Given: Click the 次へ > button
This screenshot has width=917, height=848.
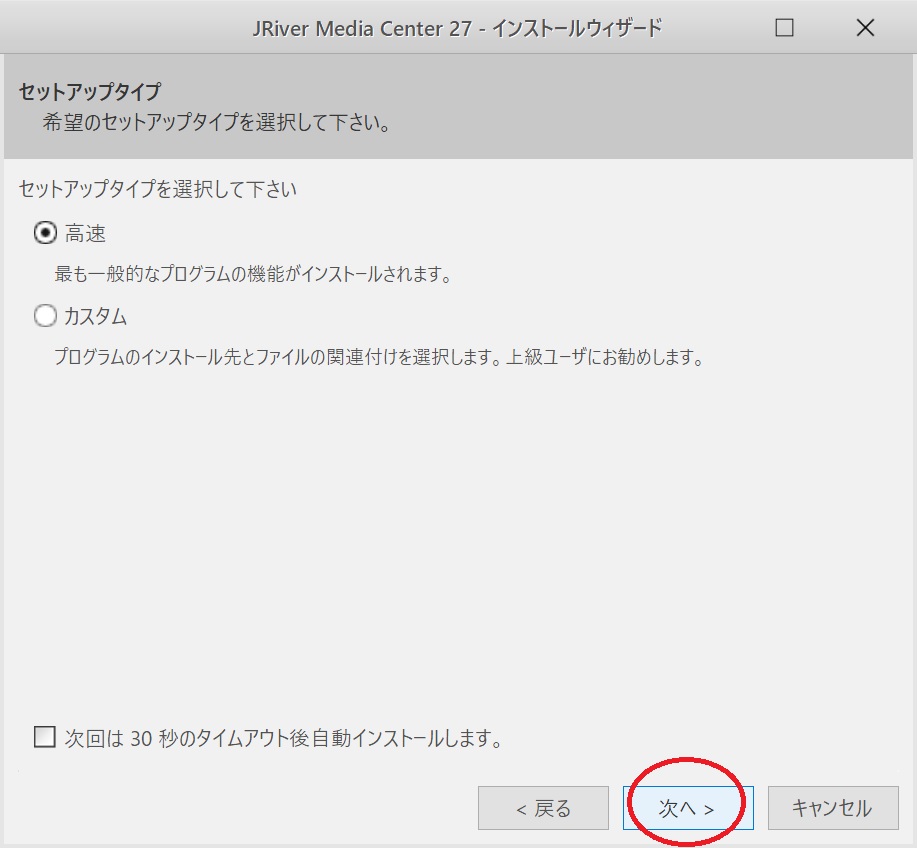Looking at the screenshot, I should tap(688, 808).
